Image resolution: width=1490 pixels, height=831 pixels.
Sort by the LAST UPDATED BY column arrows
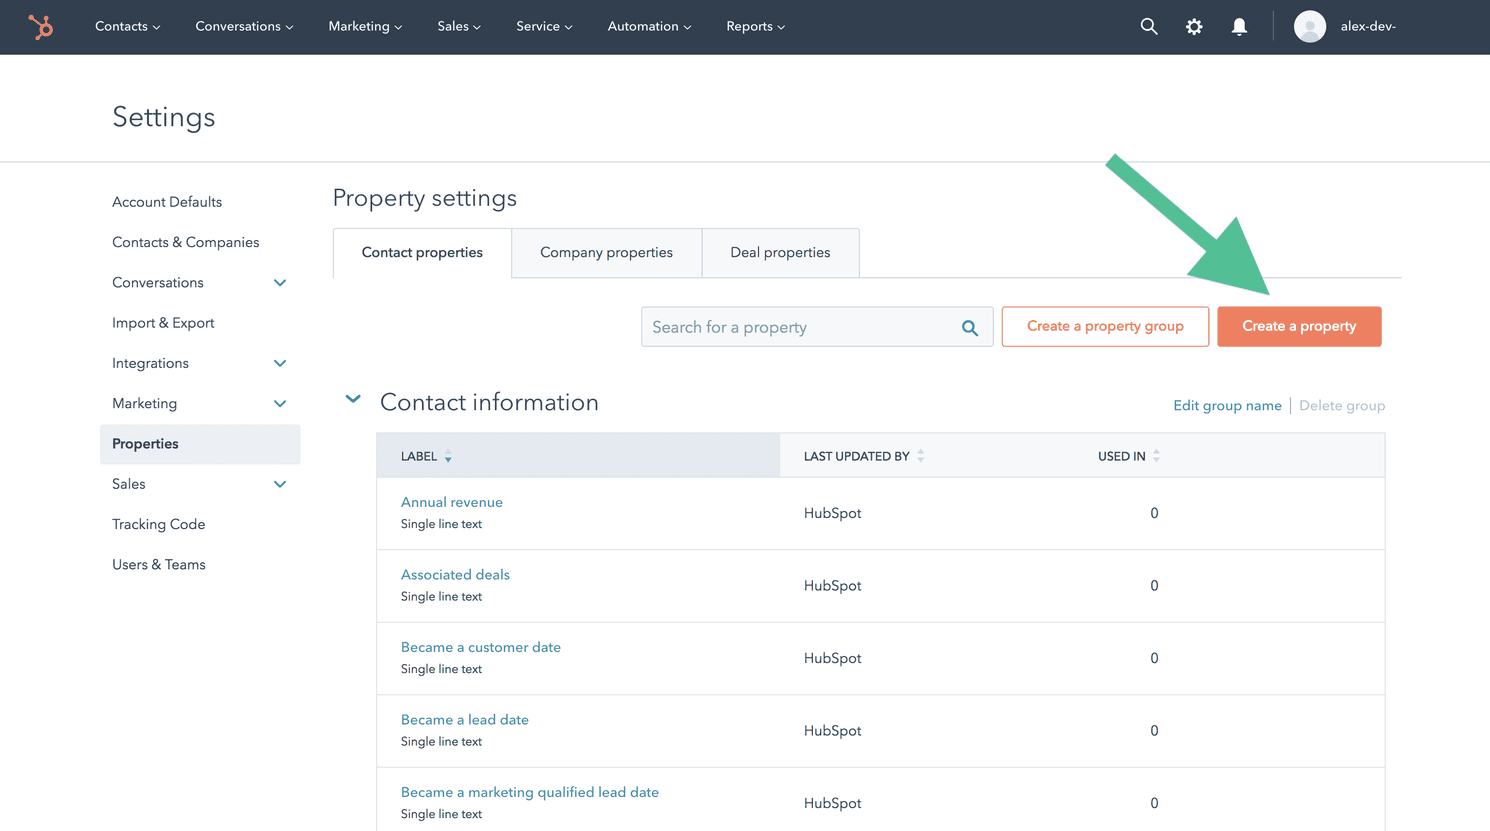[x=919, y=456]
